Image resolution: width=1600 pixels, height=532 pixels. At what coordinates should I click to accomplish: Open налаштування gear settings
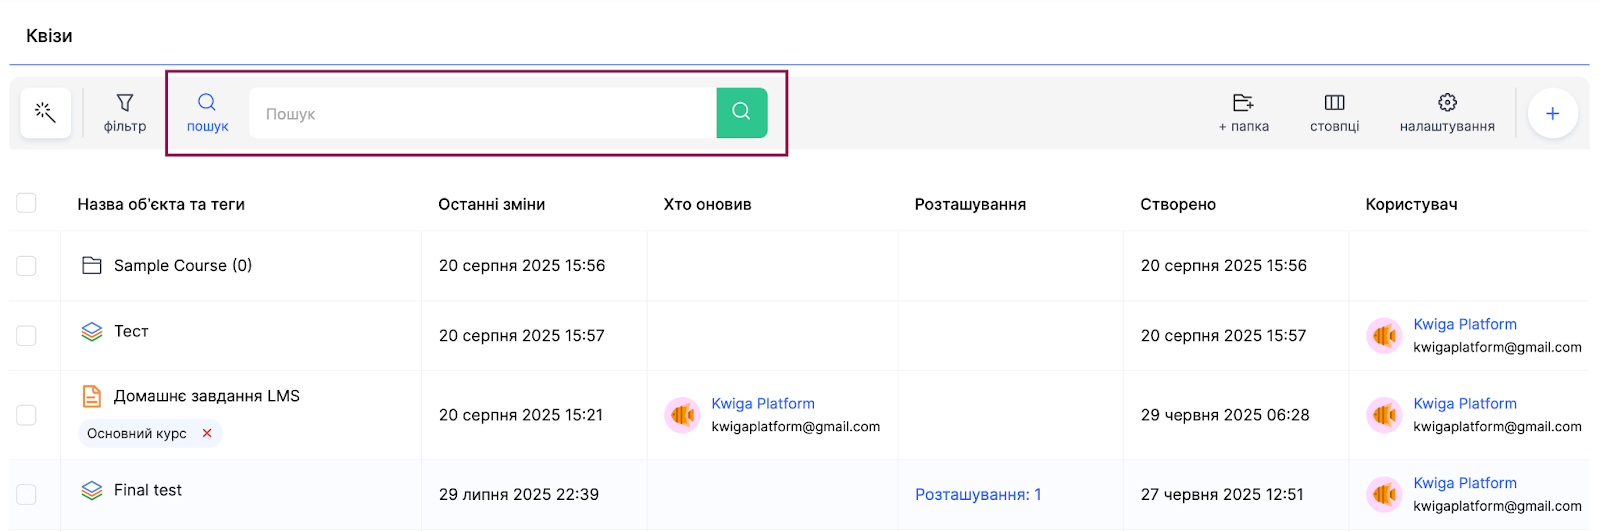pos(1446,113)
